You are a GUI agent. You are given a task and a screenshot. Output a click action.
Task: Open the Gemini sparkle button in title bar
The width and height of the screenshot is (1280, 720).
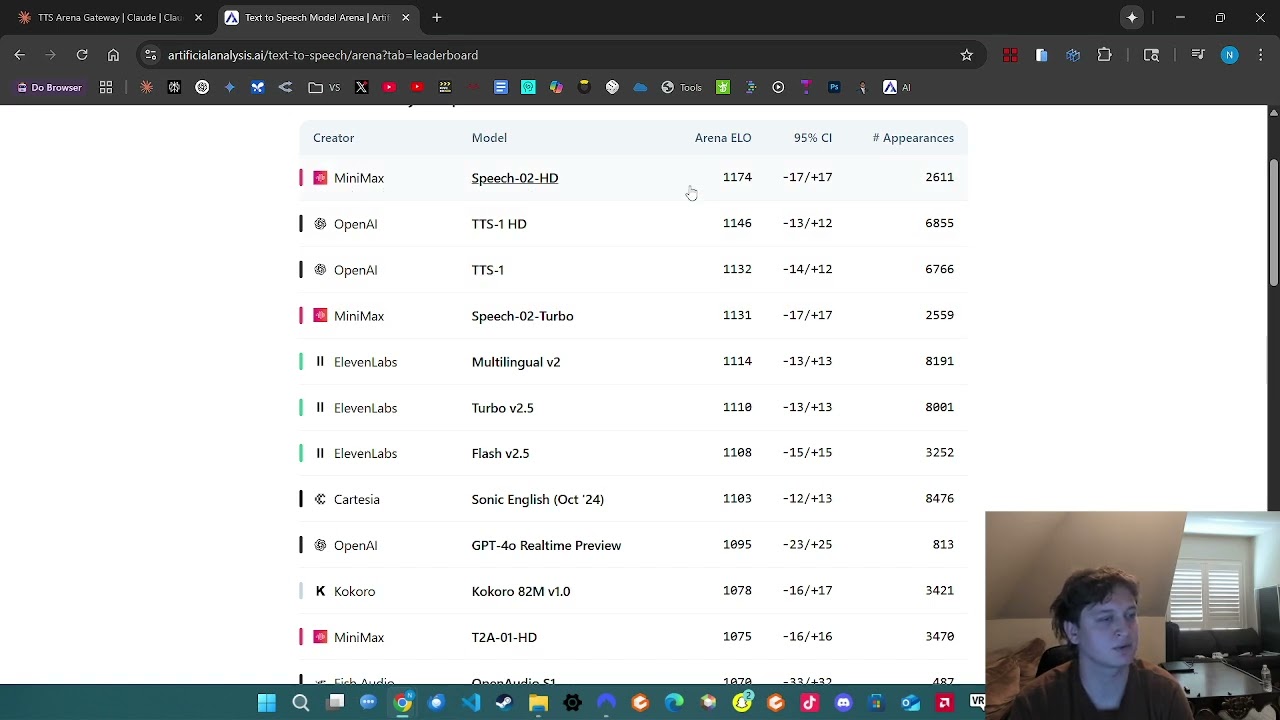tap(1132, 17)
